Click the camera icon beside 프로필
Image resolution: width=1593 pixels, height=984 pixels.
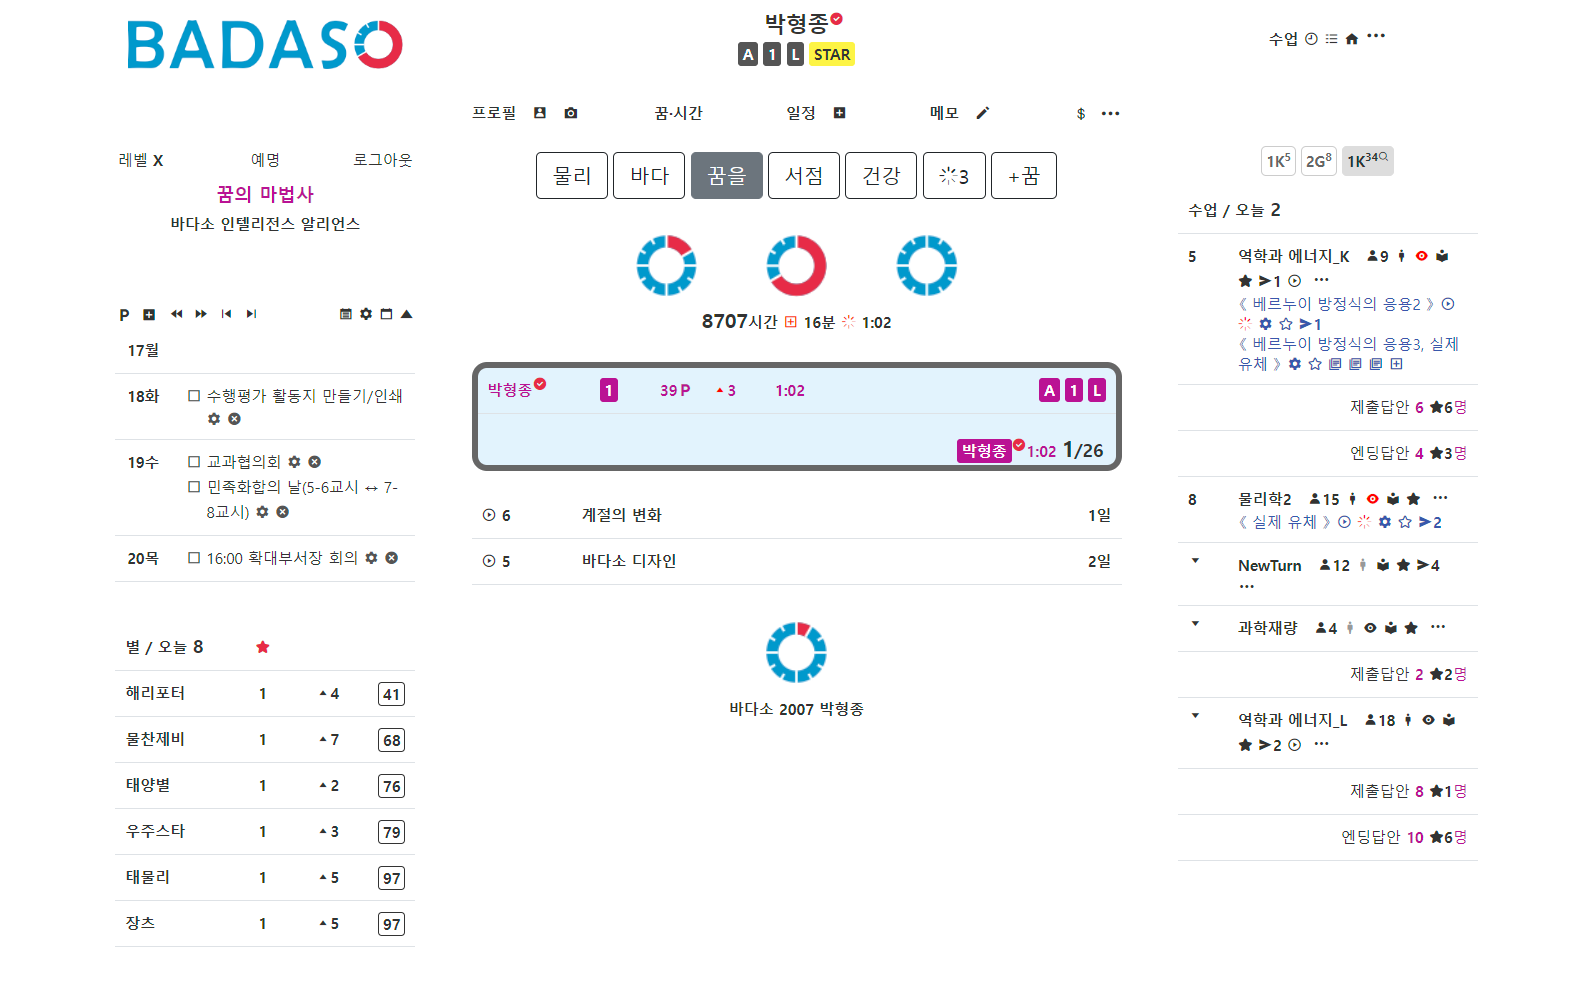point(571,113)
